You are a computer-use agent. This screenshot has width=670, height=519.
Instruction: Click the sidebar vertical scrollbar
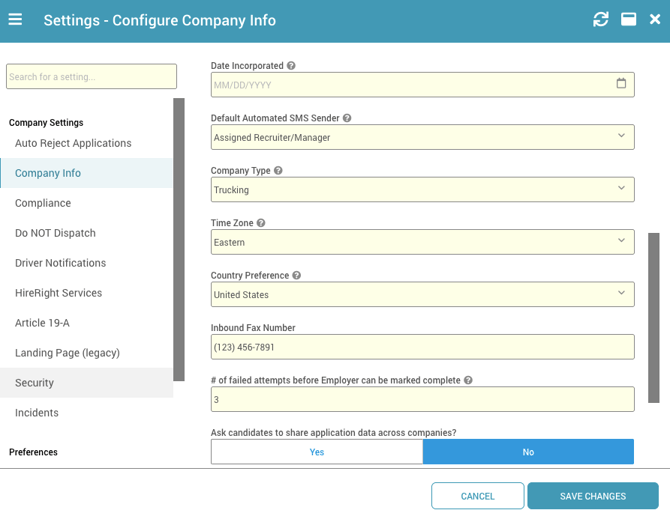coord(179,239)
